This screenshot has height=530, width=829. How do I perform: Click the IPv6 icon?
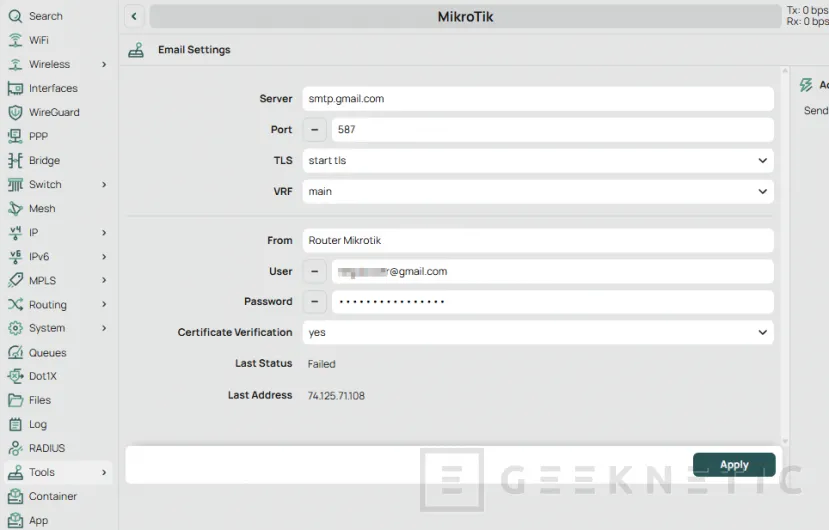tap(15, 257)
